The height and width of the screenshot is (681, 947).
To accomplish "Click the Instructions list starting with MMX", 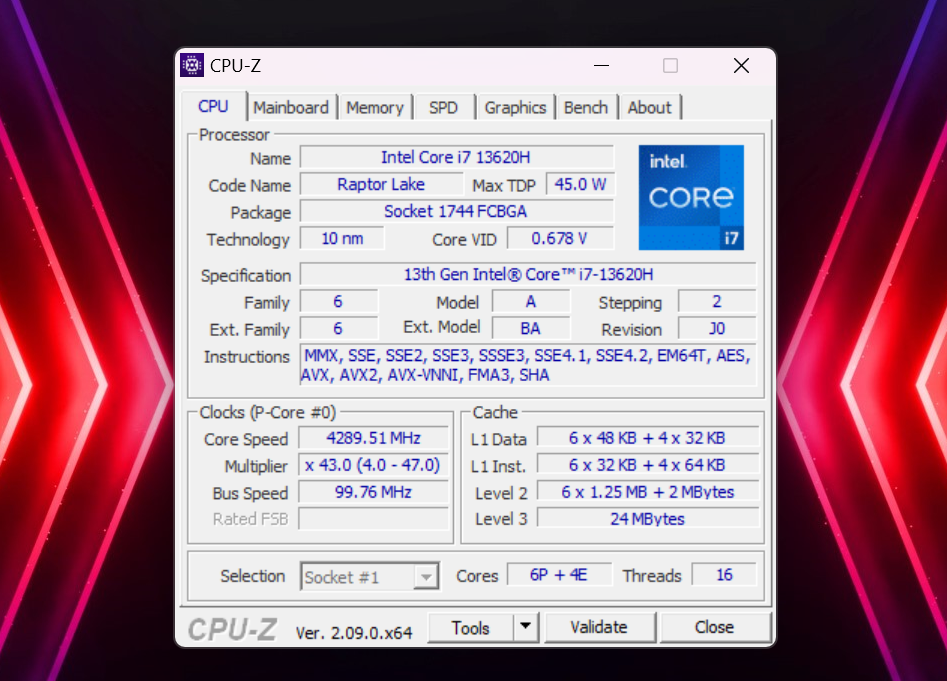I will (x=528, y=365).
